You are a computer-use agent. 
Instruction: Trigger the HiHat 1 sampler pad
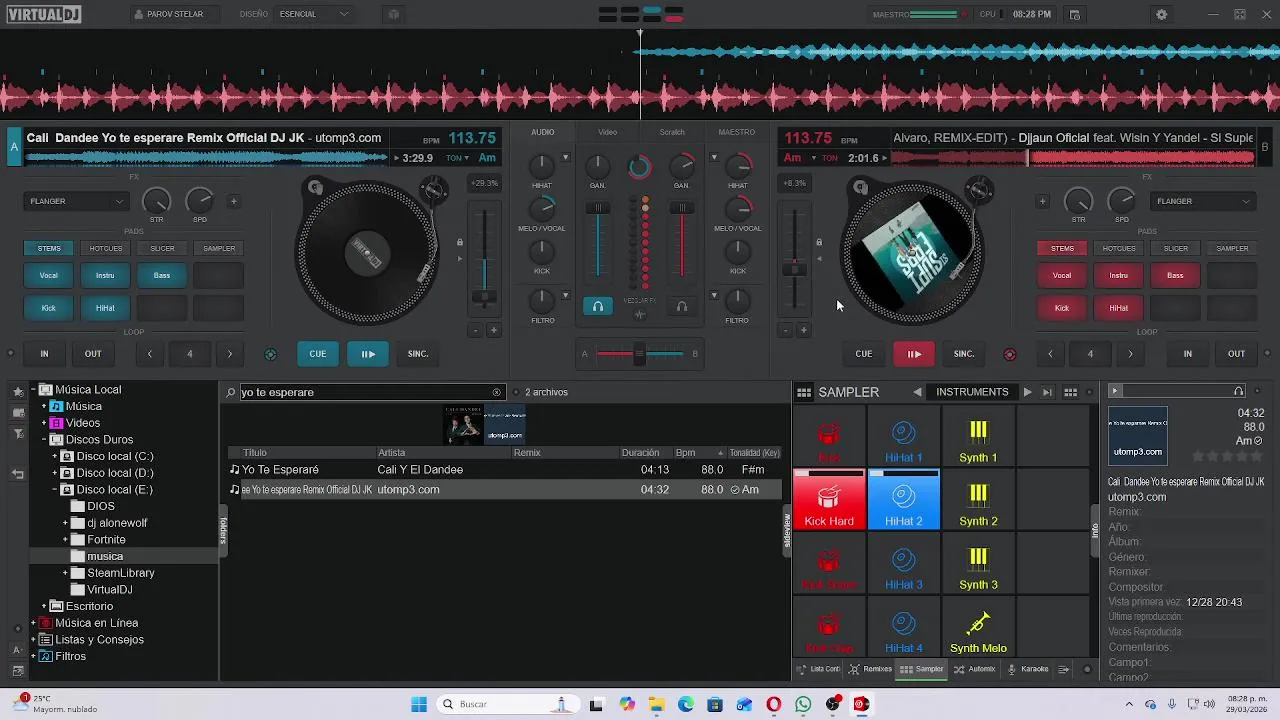904,437
